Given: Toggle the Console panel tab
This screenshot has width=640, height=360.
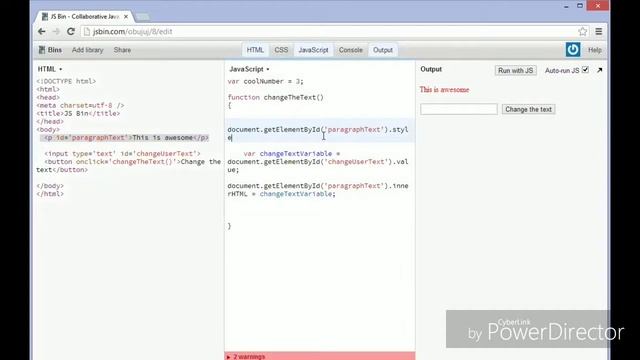Looking at the screenshot, I should click(351, 50).
